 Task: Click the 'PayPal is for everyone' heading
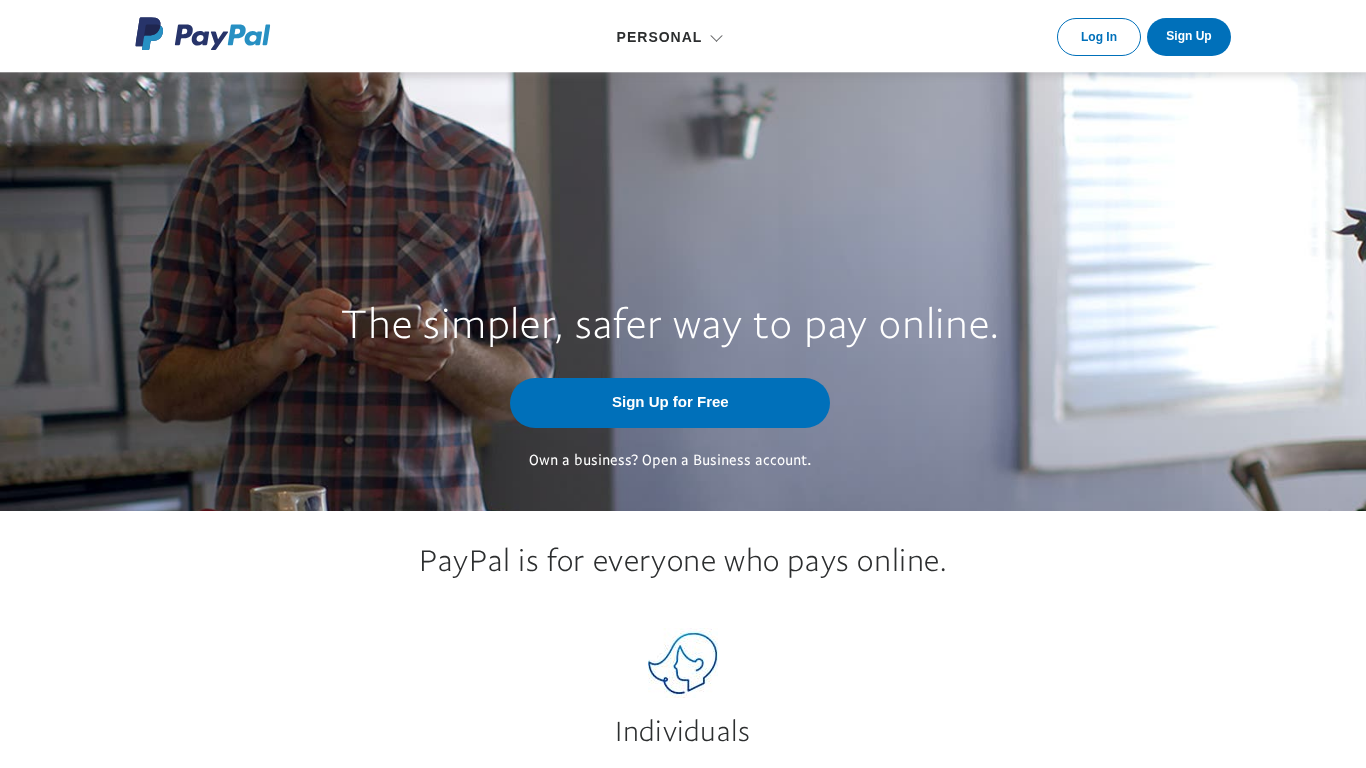coord(682,560)
